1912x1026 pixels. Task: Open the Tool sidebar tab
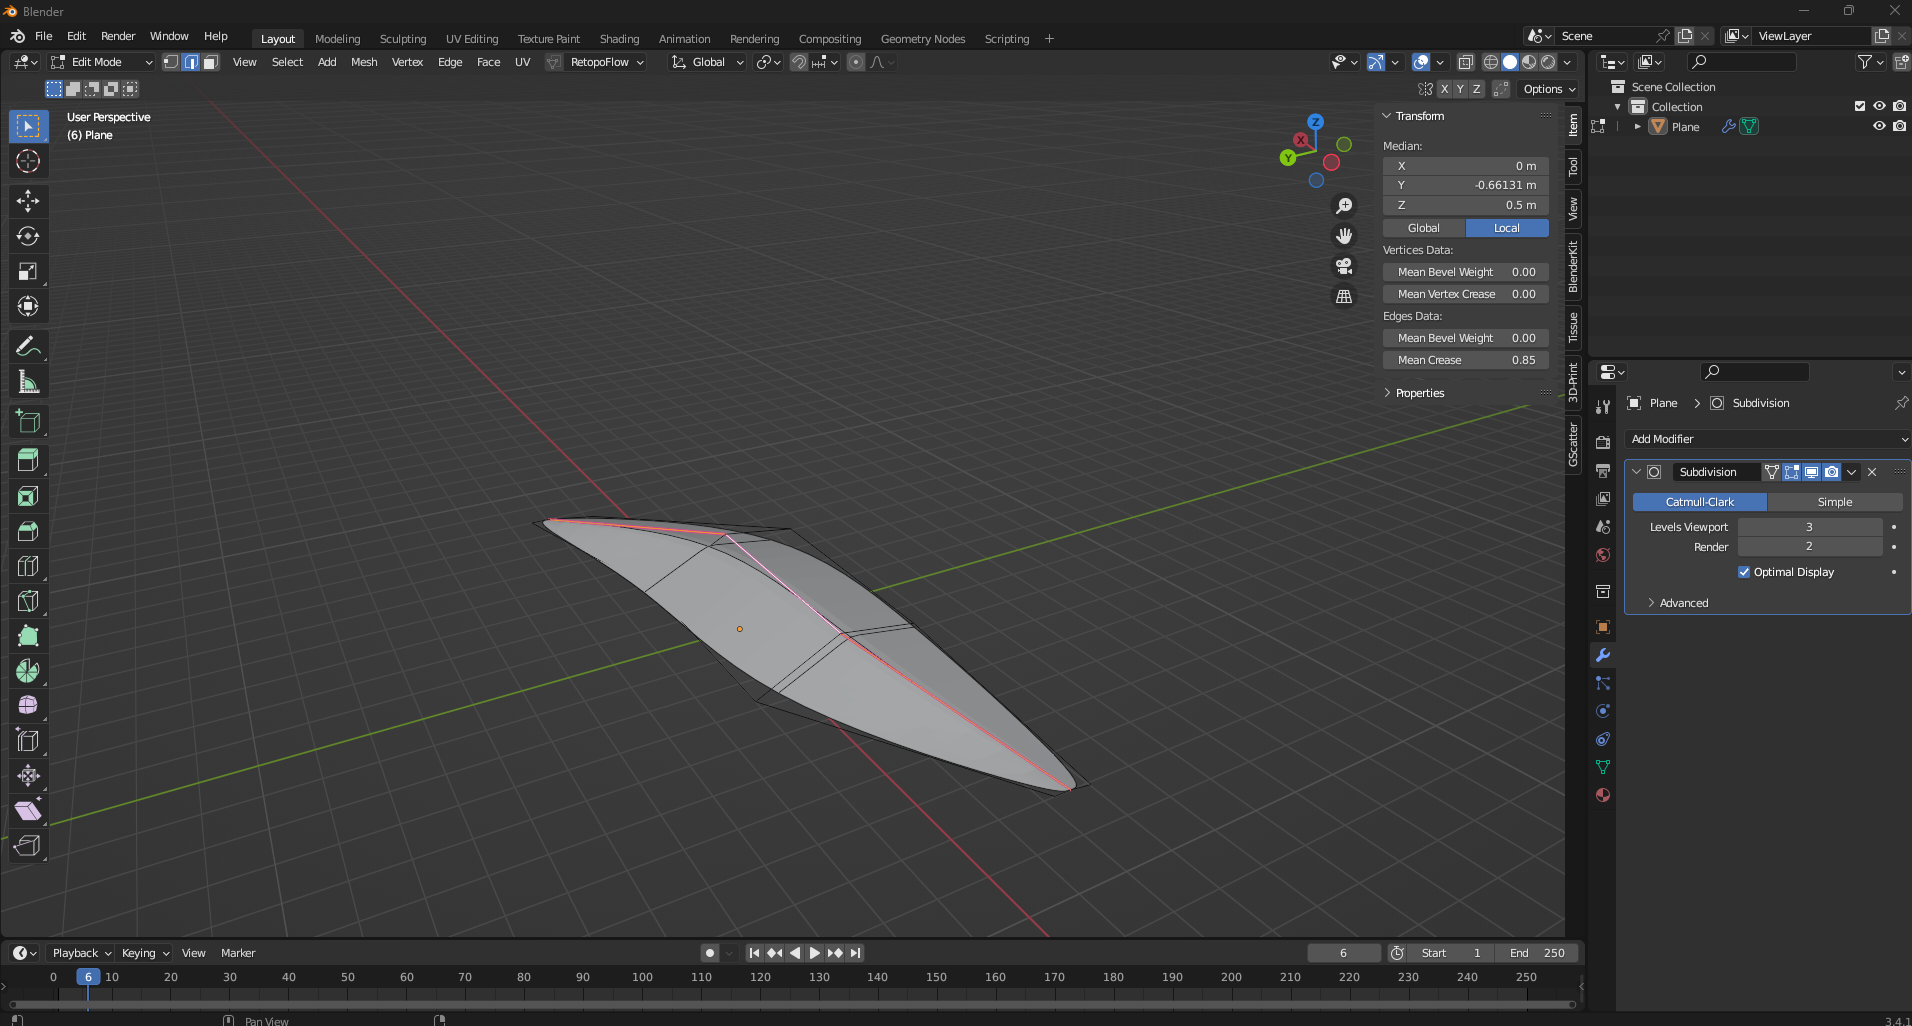click(x=1573, y=167)
